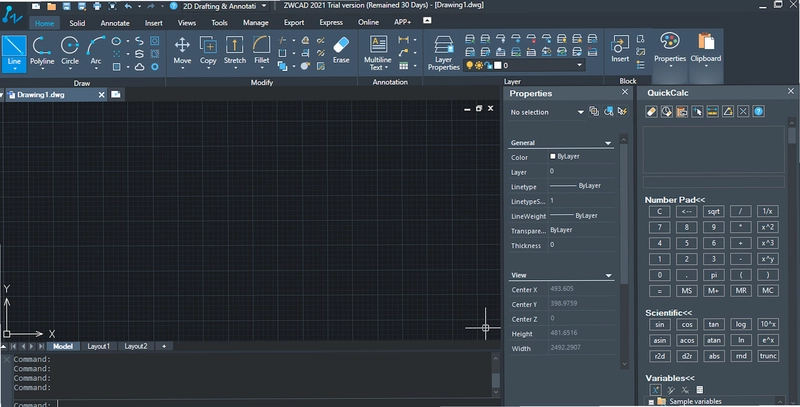Switch to Layout1 tab
This screenshot has width=800, height=407.
98,346
